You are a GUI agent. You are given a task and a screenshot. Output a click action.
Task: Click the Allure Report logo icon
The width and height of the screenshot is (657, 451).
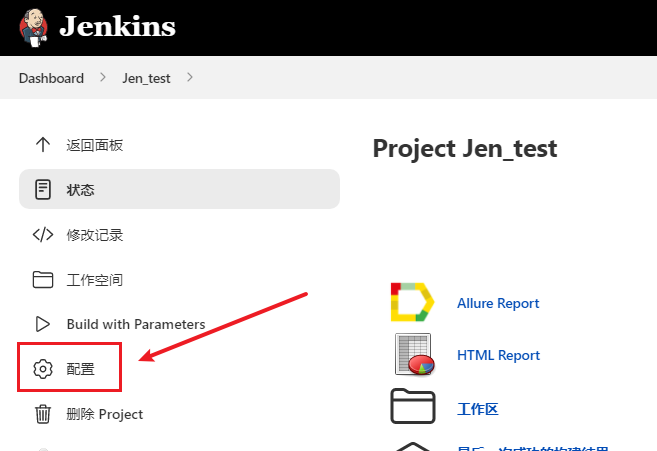pos(412,302)
